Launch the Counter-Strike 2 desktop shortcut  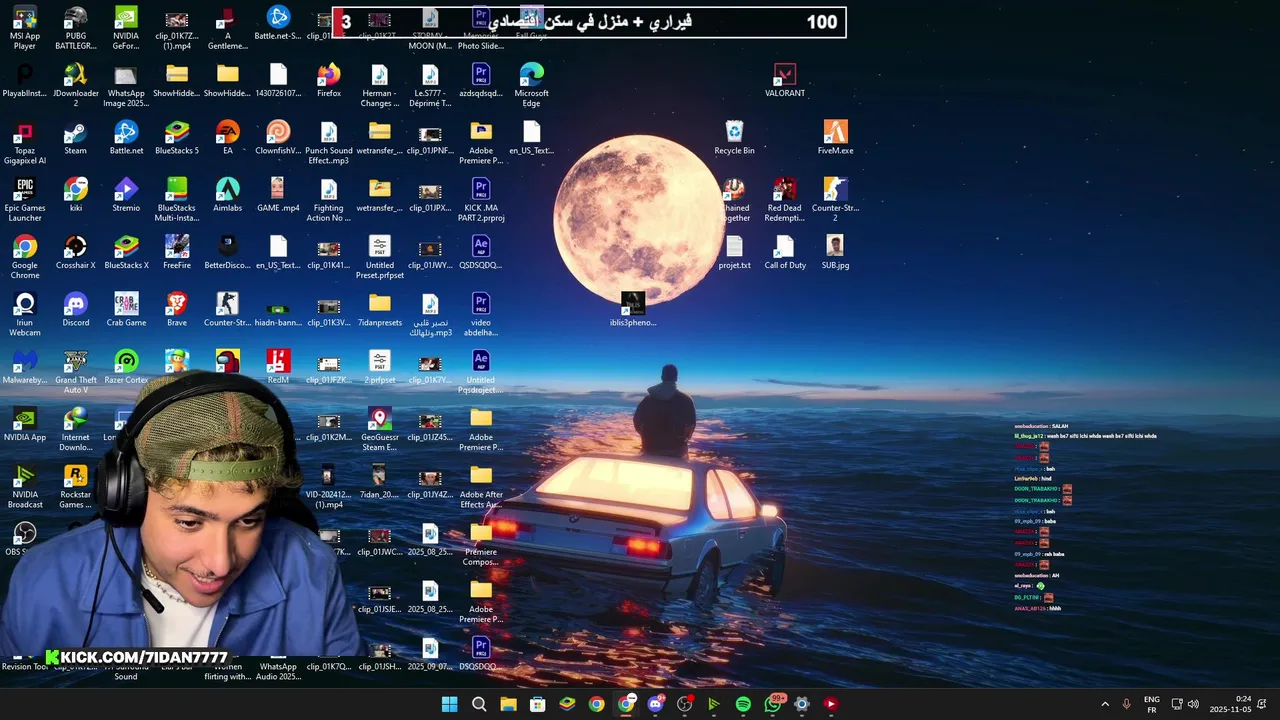[835, 200]
